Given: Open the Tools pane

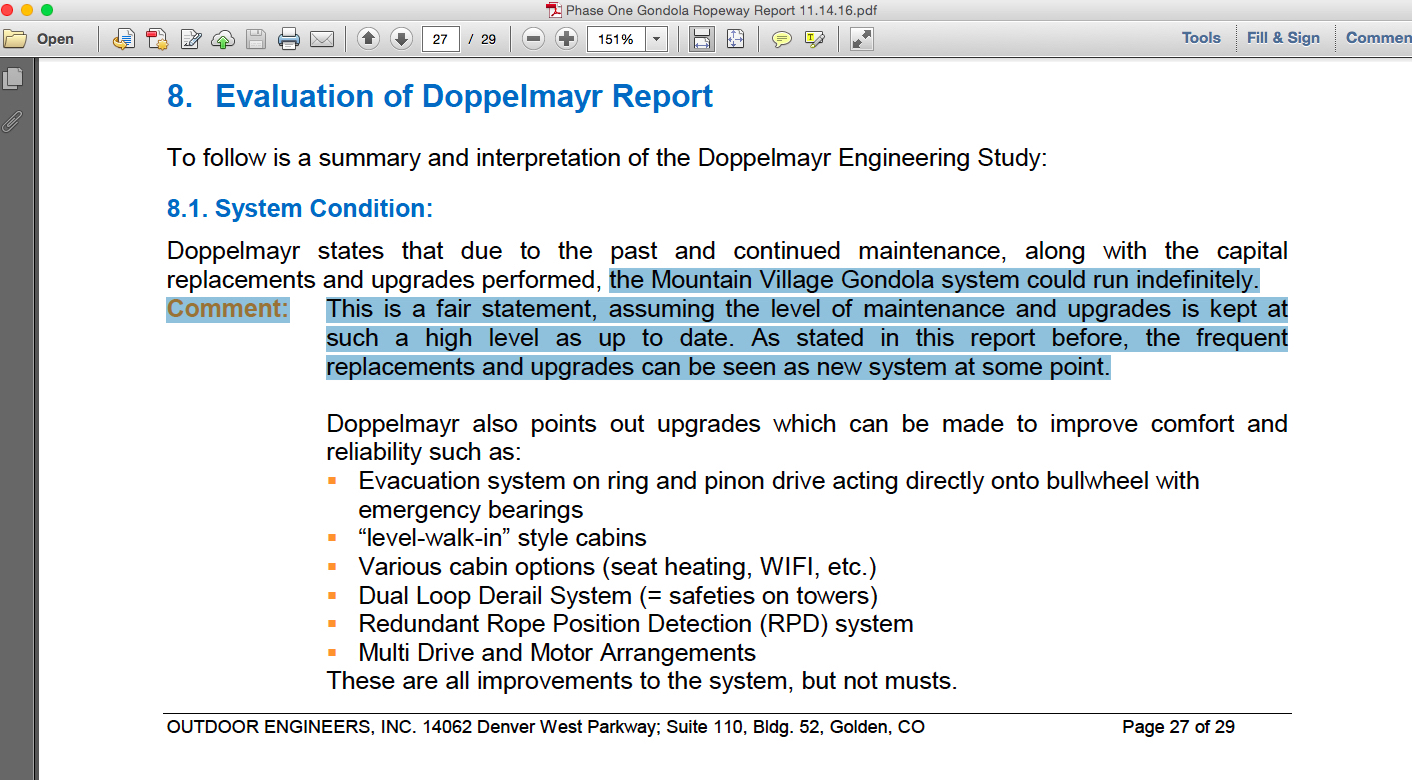Looking at the screenshot, I should click(x=1200, y=38).
